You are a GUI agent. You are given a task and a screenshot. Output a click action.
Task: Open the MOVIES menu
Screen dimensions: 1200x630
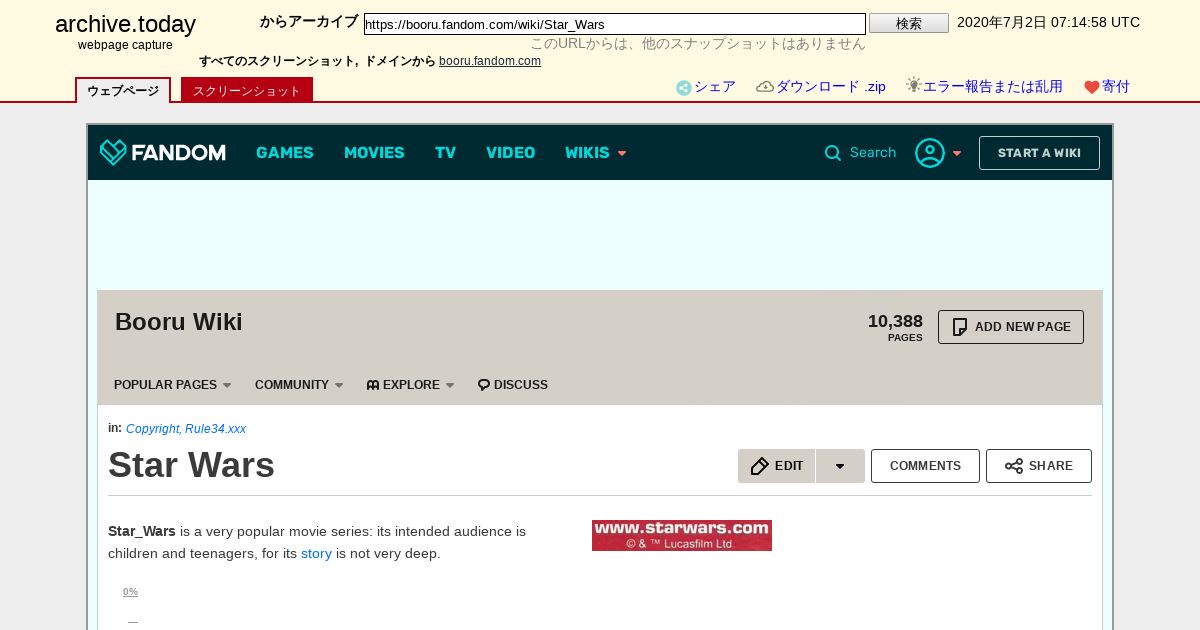(x=374, y=153)
